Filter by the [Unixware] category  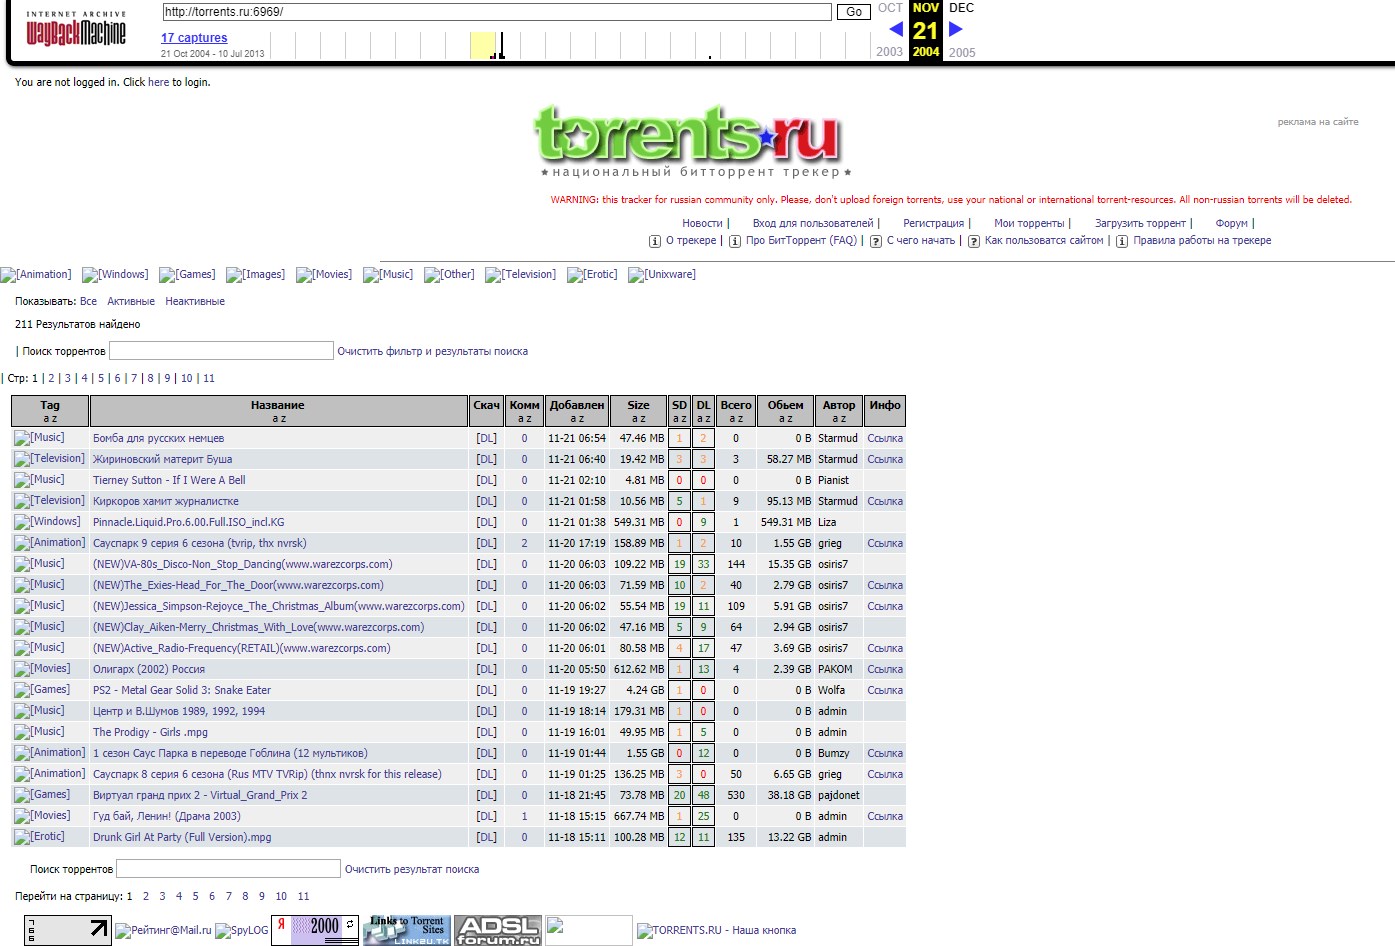click(x=662, y=275)
